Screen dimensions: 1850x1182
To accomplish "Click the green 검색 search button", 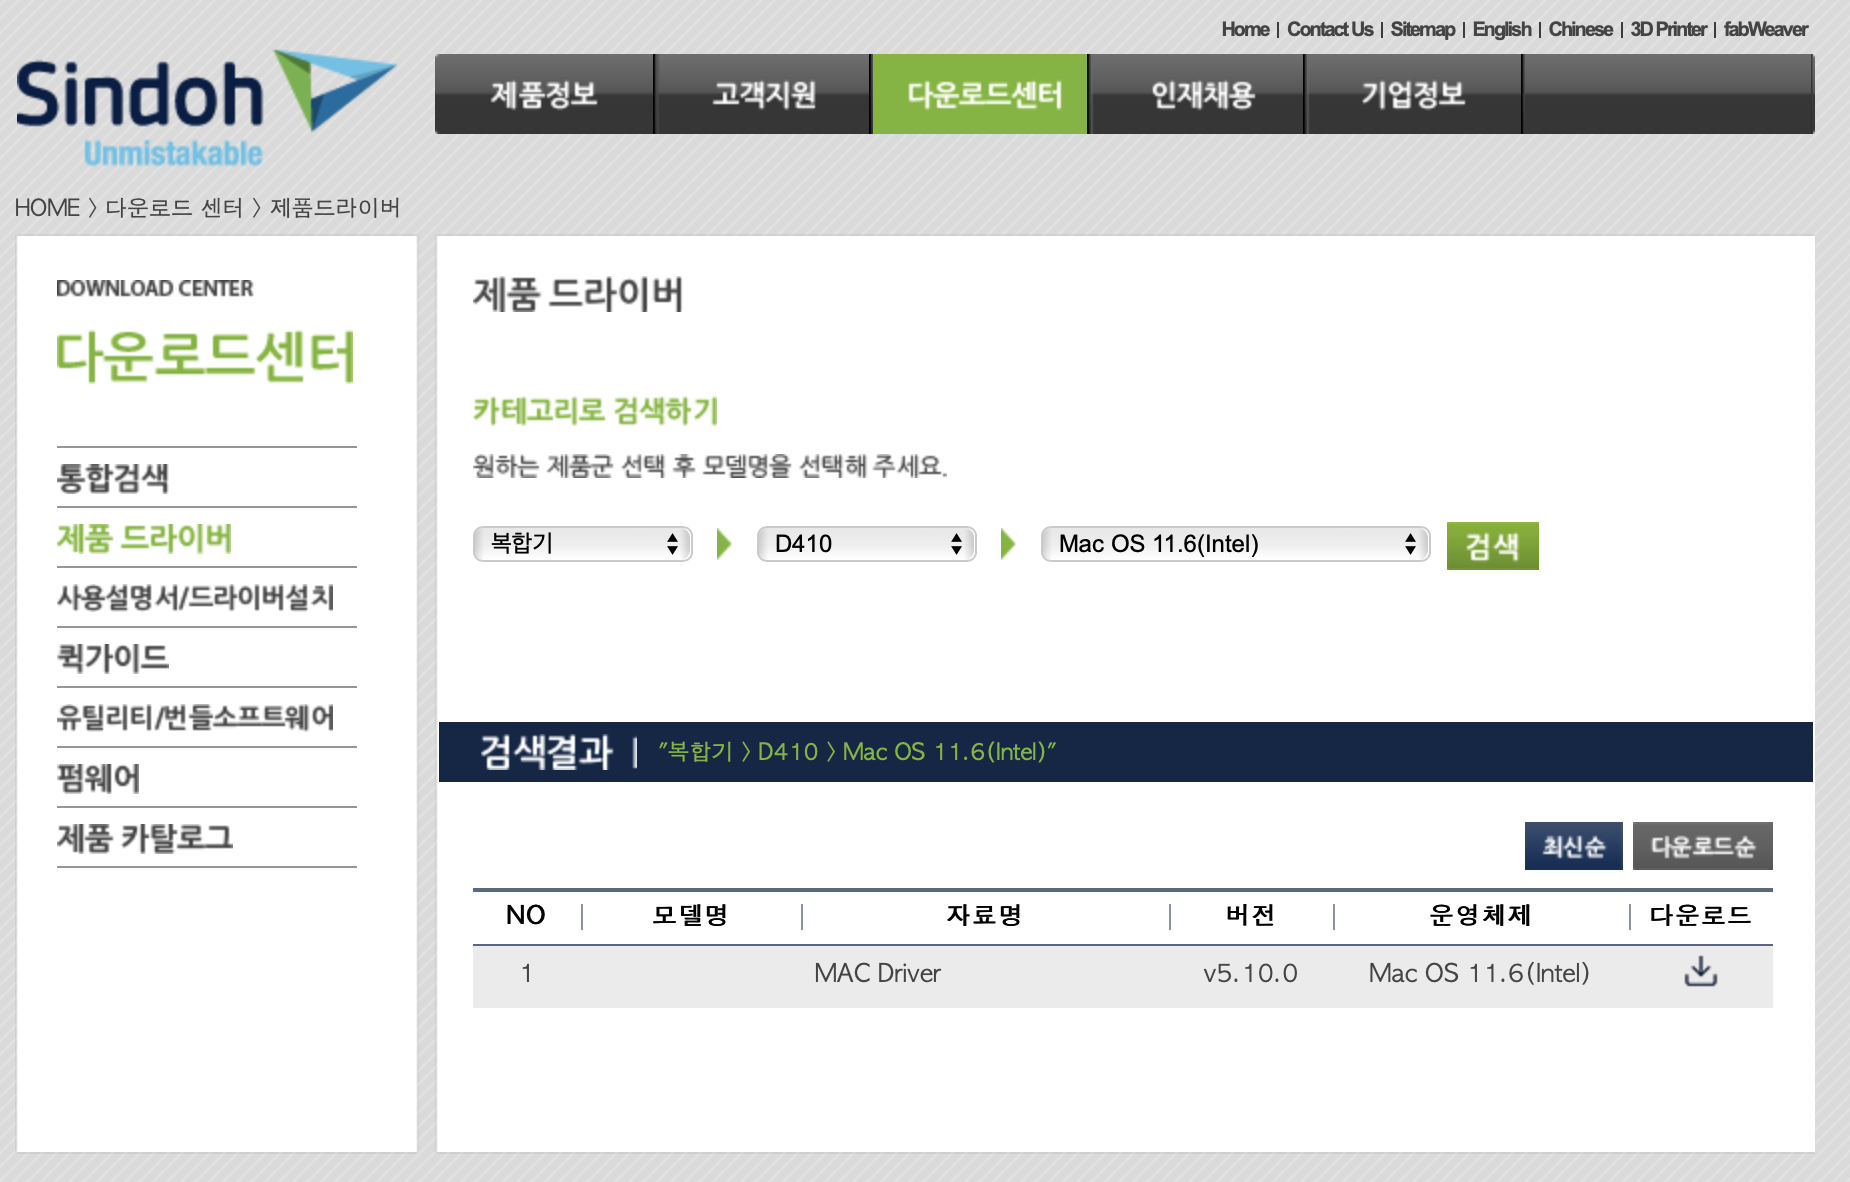I will [1492, 546].
